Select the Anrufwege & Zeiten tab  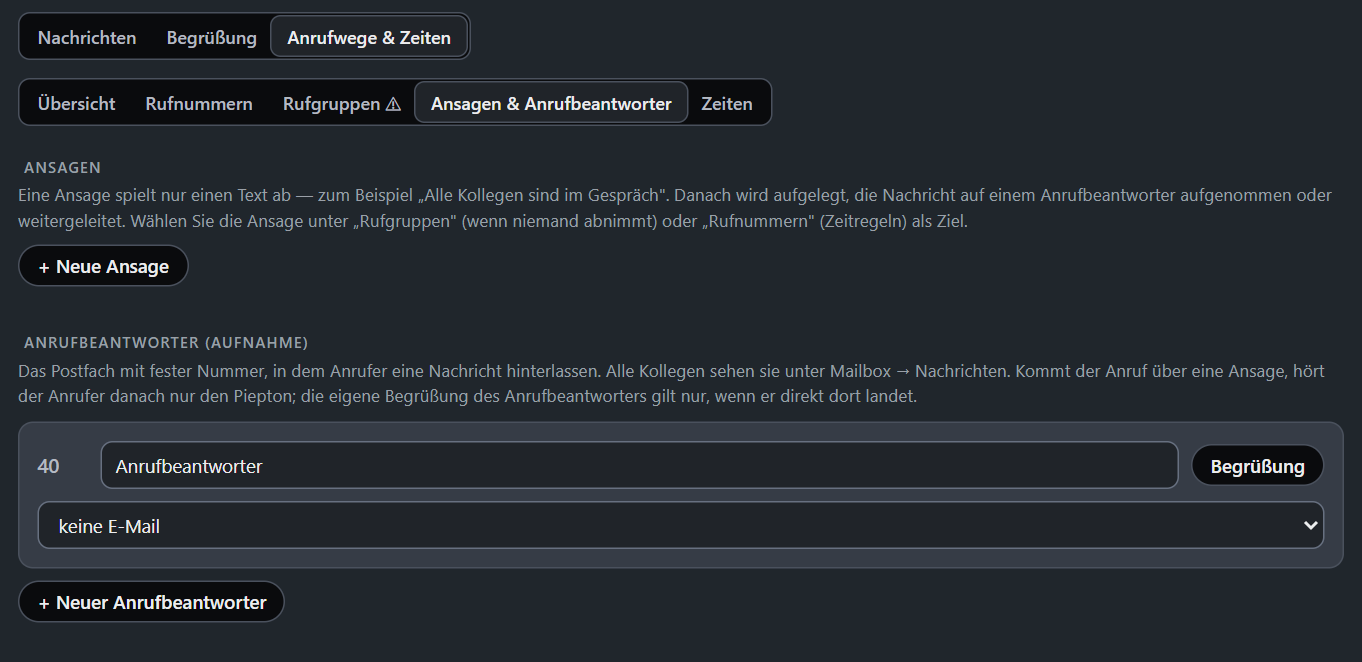[369, 38]
